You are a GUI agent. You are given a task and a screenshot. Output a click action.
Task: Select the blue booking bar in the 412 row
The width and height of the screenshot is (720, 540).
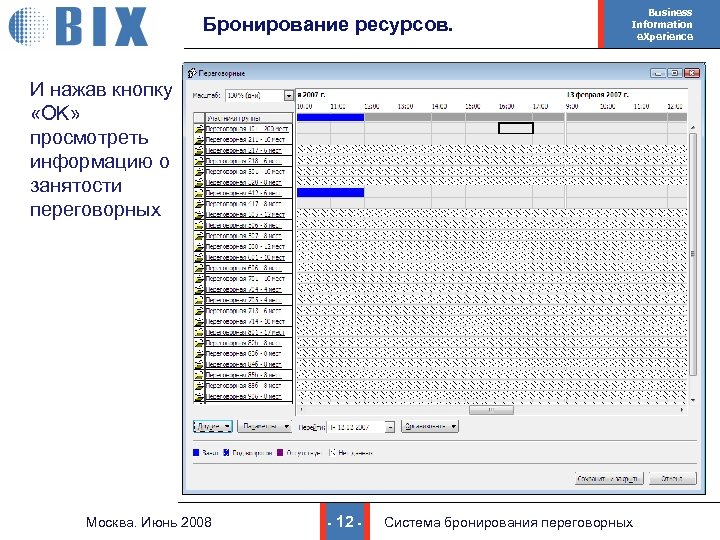pos(331,192)
